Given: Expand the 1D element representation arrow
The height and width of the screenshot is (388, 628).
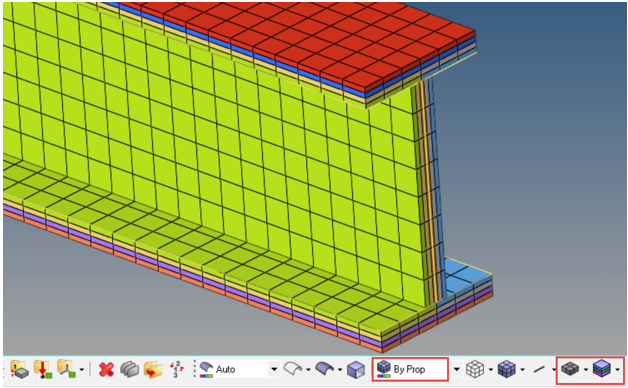Looking at the screenshot, I should (554, 369).
